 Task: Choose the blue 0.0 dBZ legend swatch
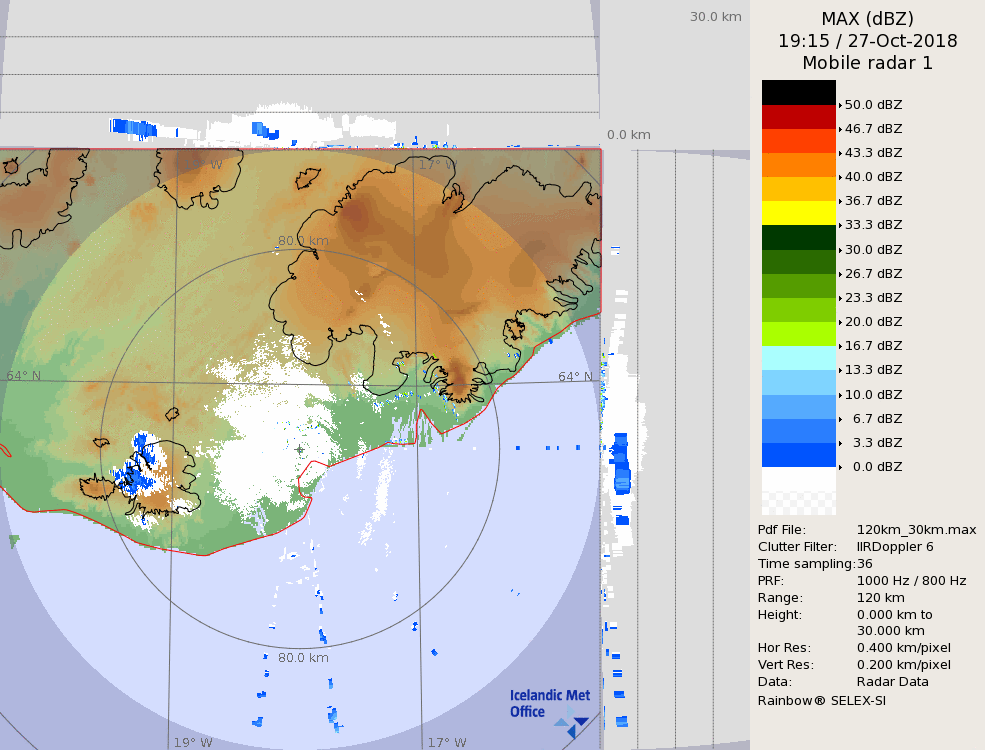[798, 455]
